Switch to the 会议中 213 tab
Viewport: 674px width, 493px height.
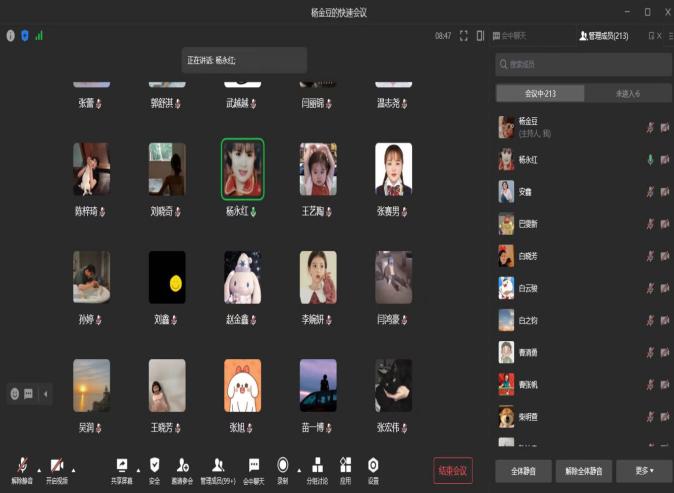pyautogui.click(x=540, y=93)
